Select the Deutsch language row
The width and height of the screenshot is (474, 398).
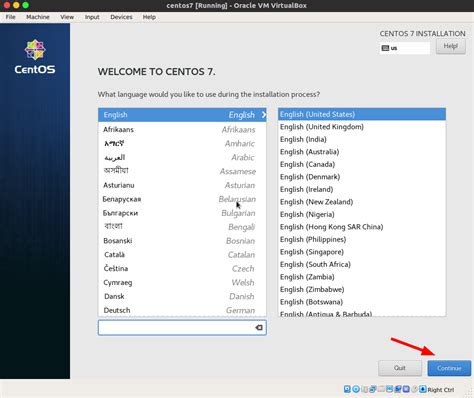pyautogui.click(x=182, y=310)
